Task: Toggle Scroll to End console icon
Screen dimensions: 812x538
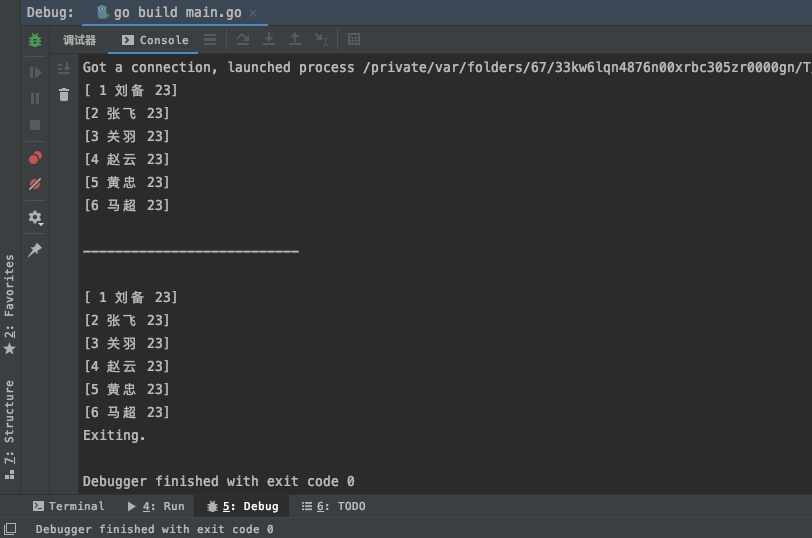Action: [x=64, y=68]
